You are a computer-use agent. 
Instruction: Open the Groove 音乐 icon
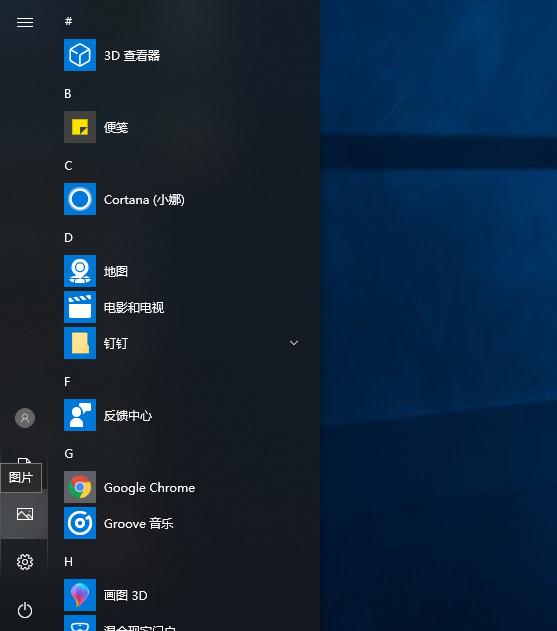[x=80, y=523]
